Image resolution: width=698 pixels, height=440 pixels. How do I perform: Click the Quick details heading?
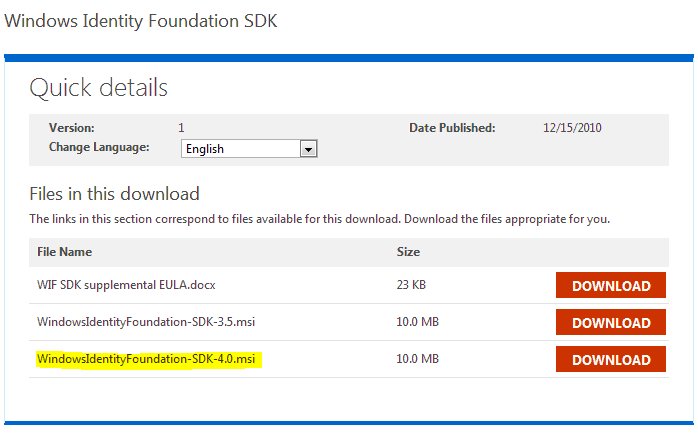98,88
